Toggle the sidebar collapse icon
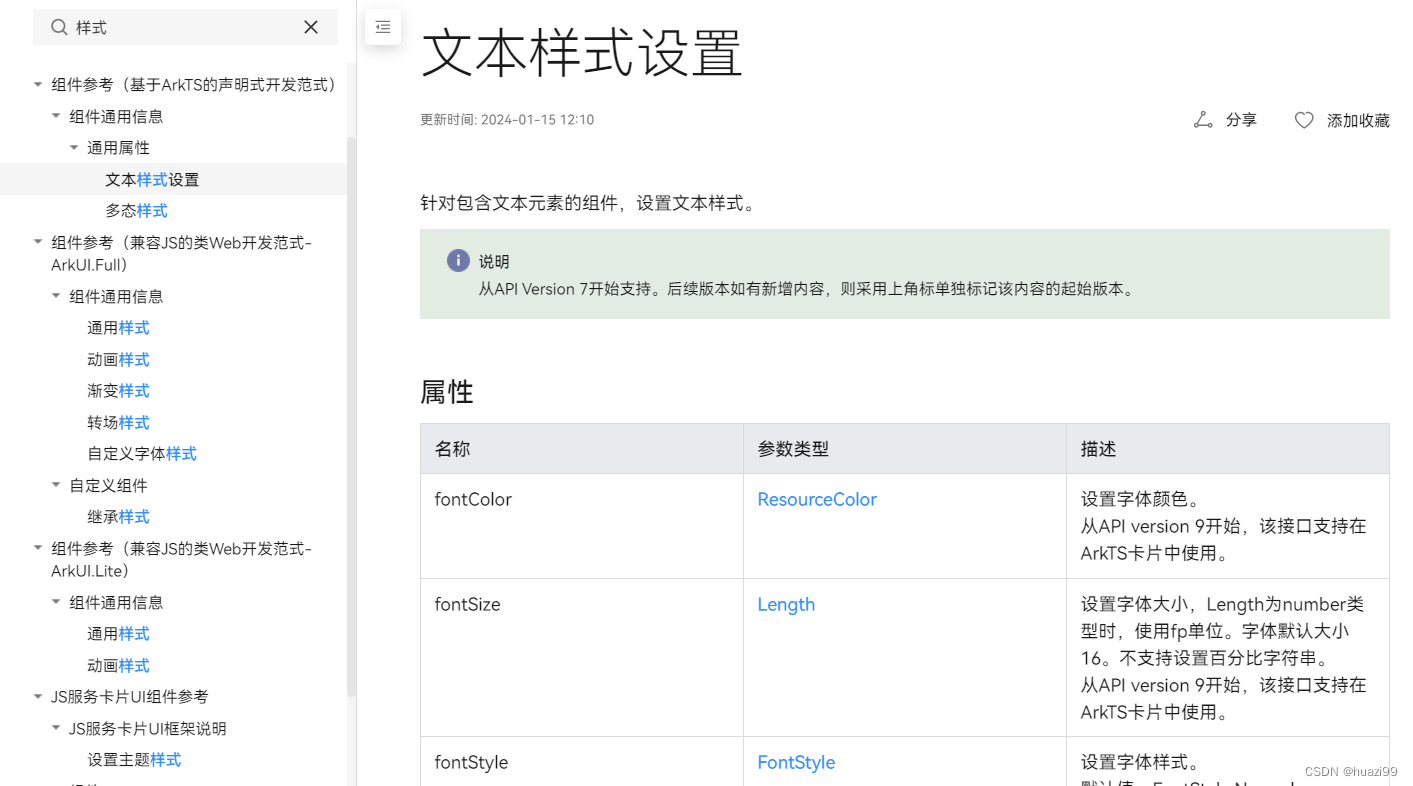1413x786 pixels. [x=383, y=28]
